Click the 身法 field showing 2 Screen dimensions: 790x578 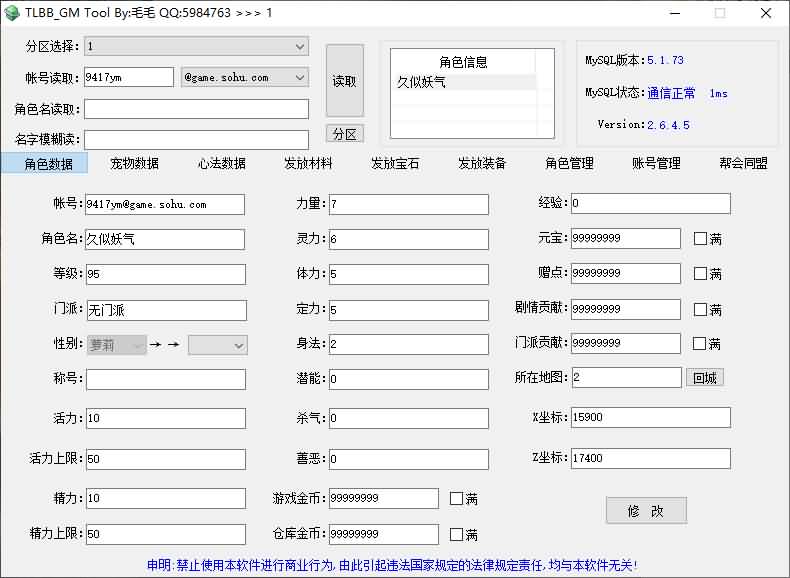click(x=409, y=344)
